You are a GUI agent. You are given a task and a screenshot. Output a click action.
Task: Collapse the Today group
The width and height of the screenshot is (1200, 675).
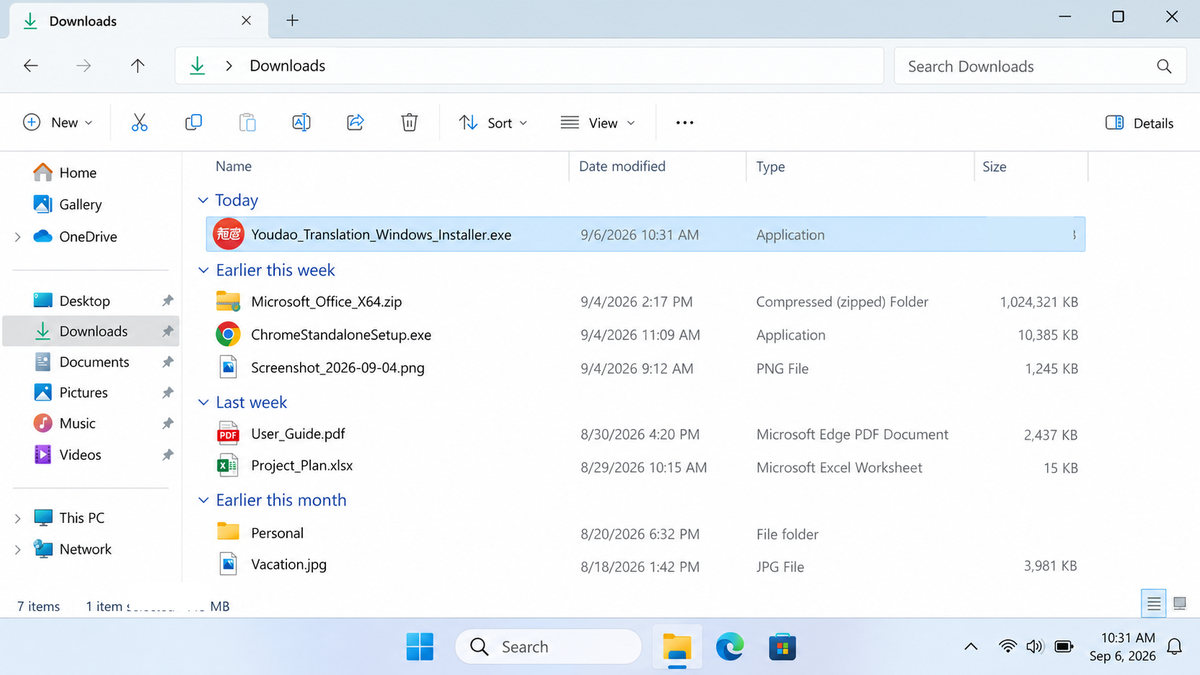(x=203, y=200)
